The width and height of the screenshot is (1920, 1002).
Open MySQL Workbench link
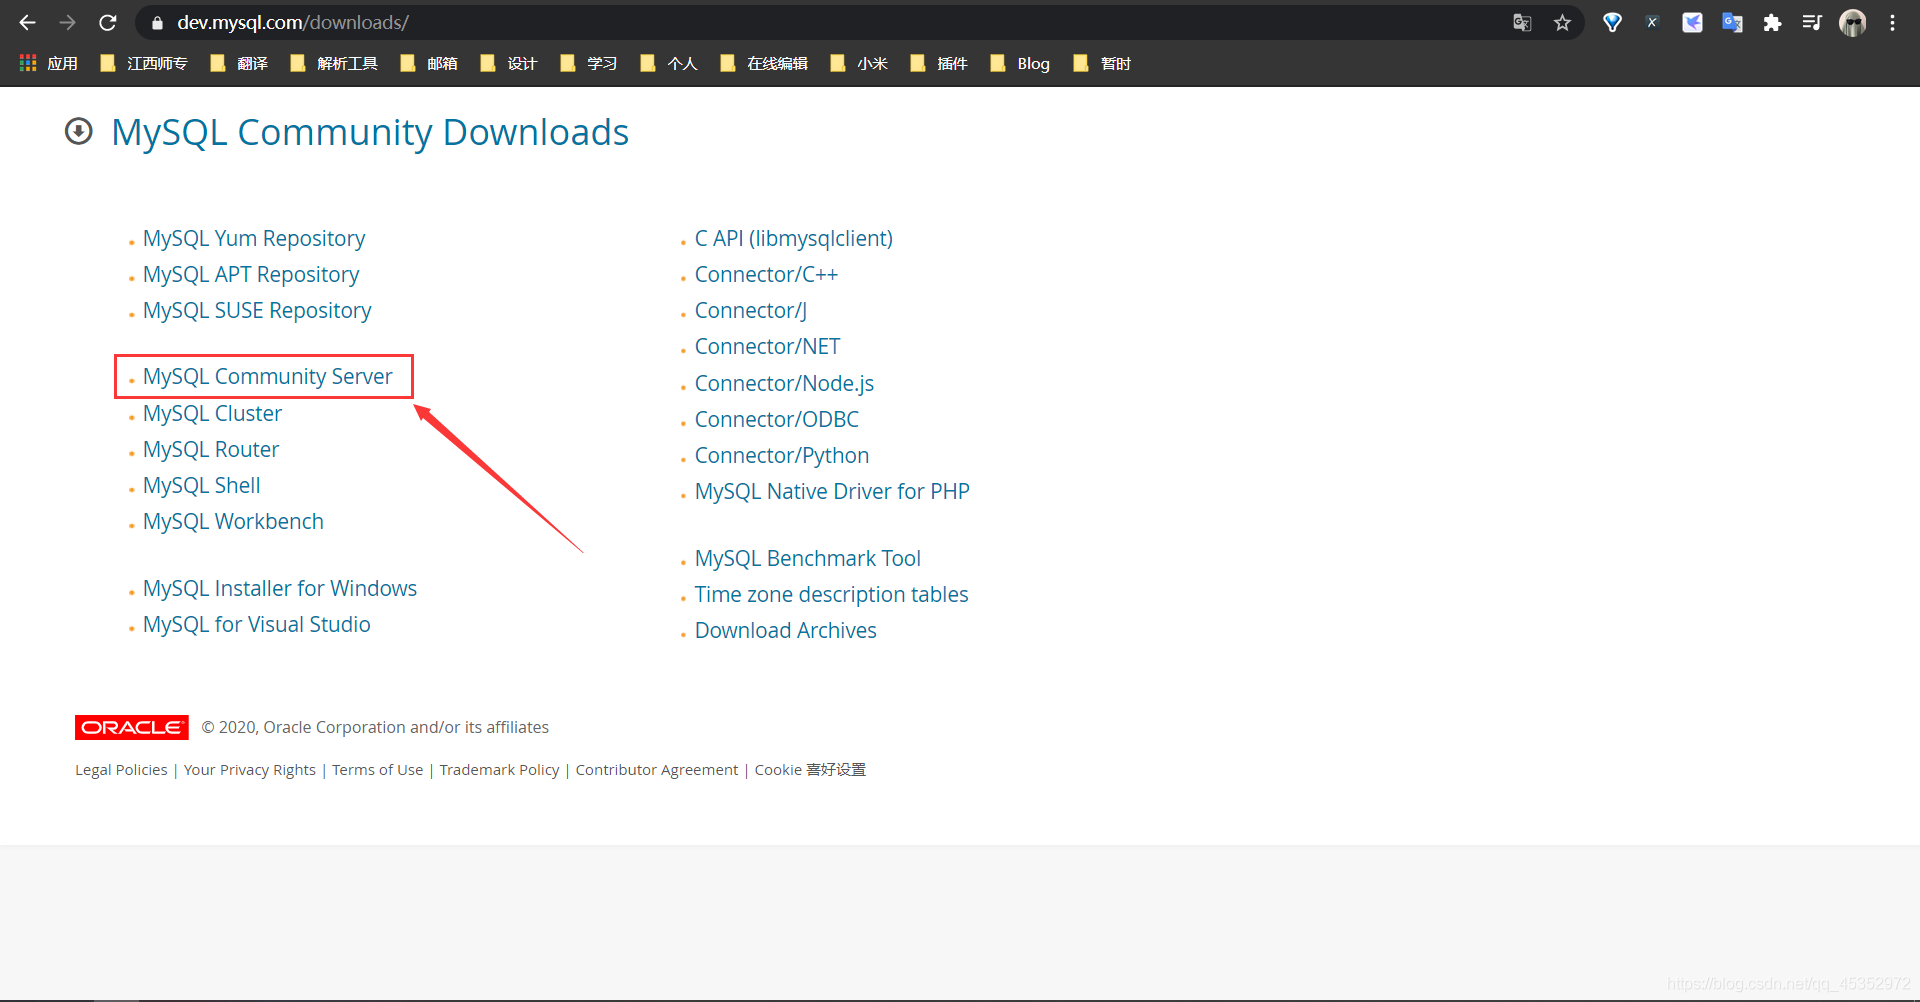pyautogui.click(x=233, y=521)
